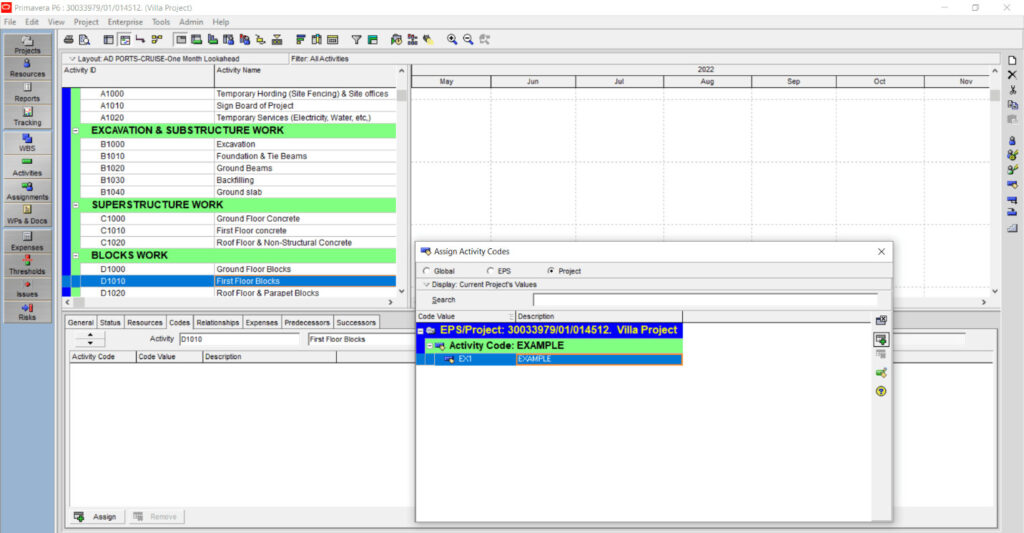
Task: Click the Zoom Out magnifier icon
Action: [468, 40]
